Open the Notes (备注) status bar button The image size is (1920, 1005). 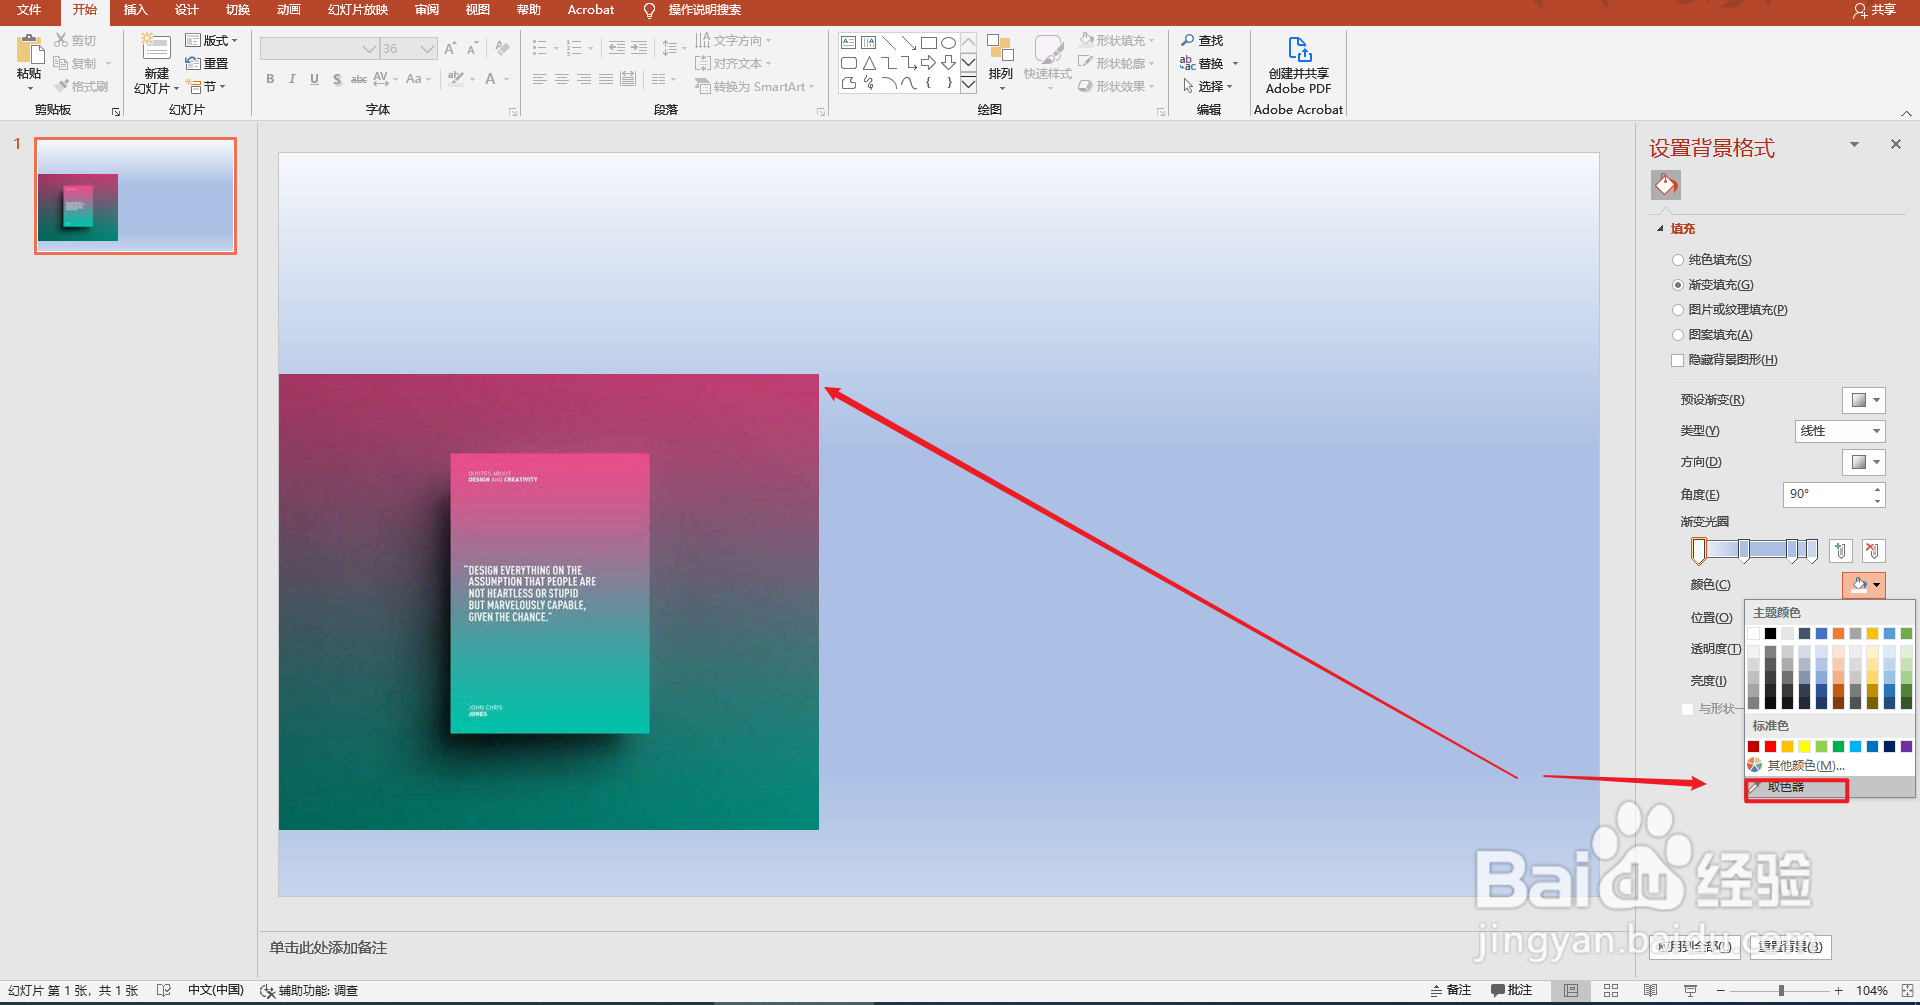tap(1451, 990)
